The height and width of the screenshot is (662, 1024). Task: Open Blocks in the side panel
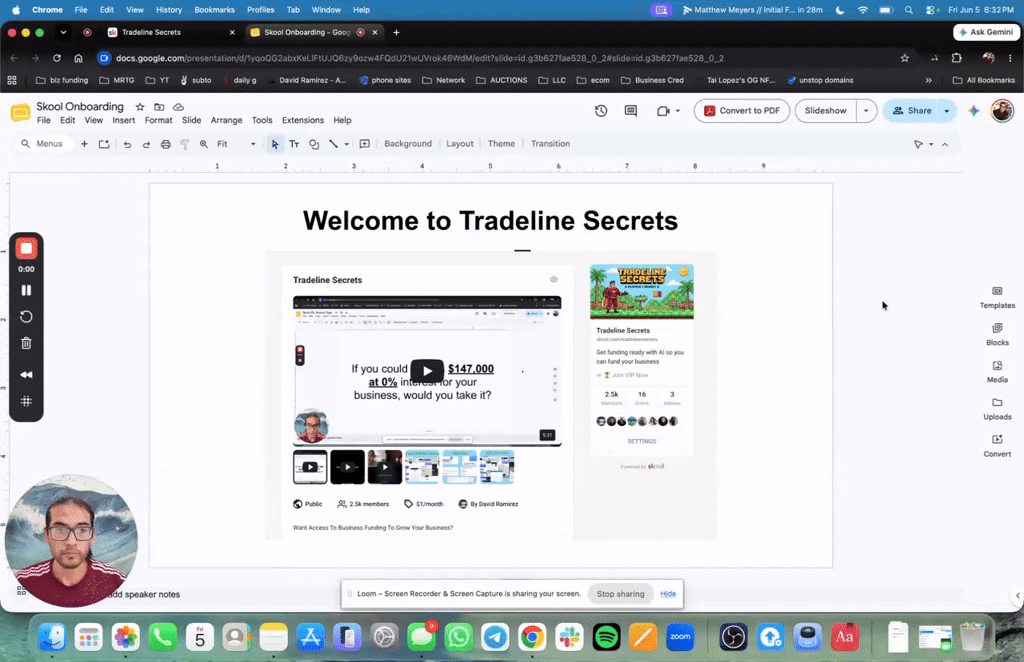(x=997, y=335)
